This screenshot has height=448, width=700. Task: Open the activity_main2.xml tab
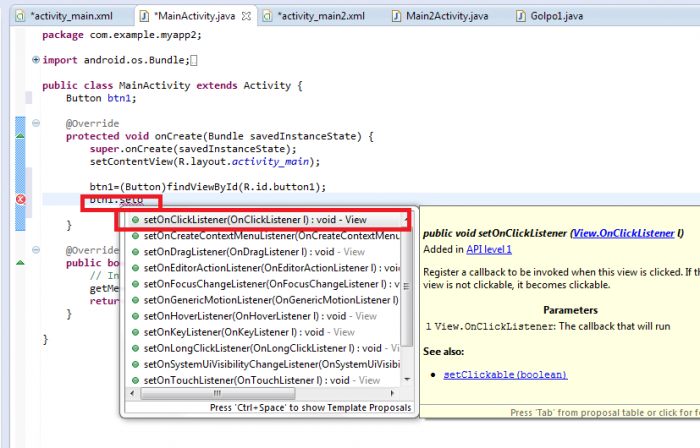pyautogui.click(x=315, y=16)
